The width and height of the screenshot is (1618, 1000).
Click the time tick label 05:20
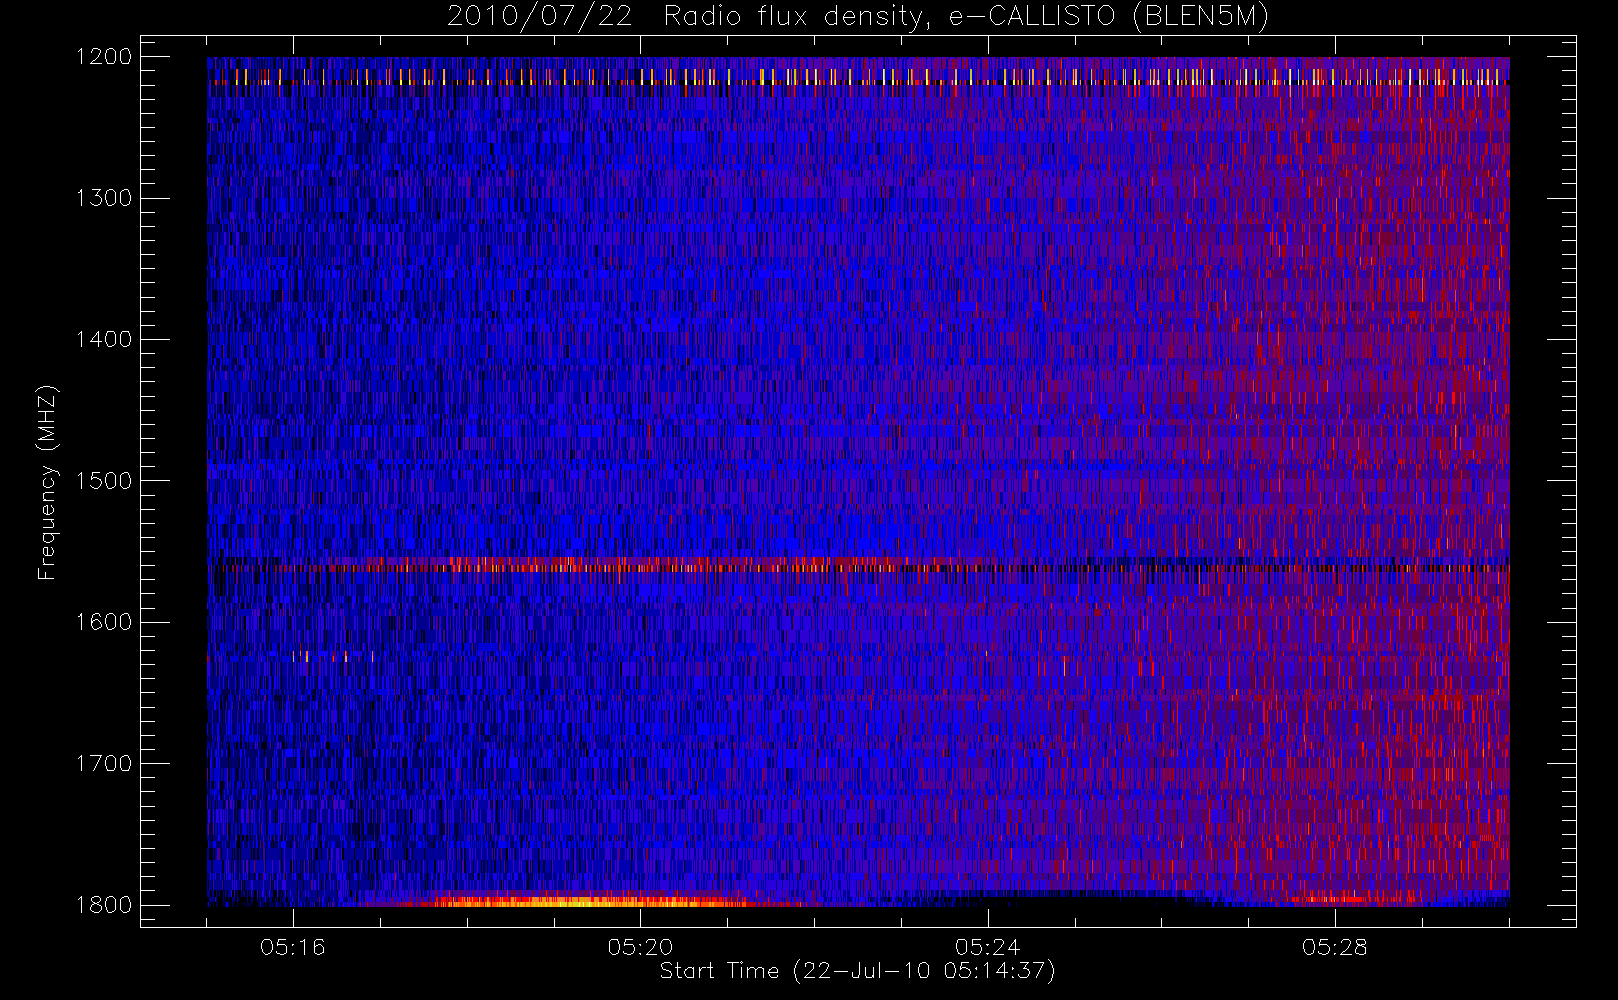(x=640, y=947)
